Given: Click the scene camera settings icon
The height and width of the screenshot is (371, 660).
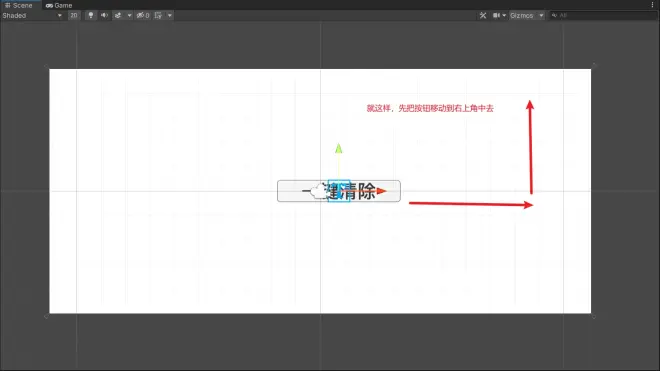Looking at the screenshot, I should (497, 16).
